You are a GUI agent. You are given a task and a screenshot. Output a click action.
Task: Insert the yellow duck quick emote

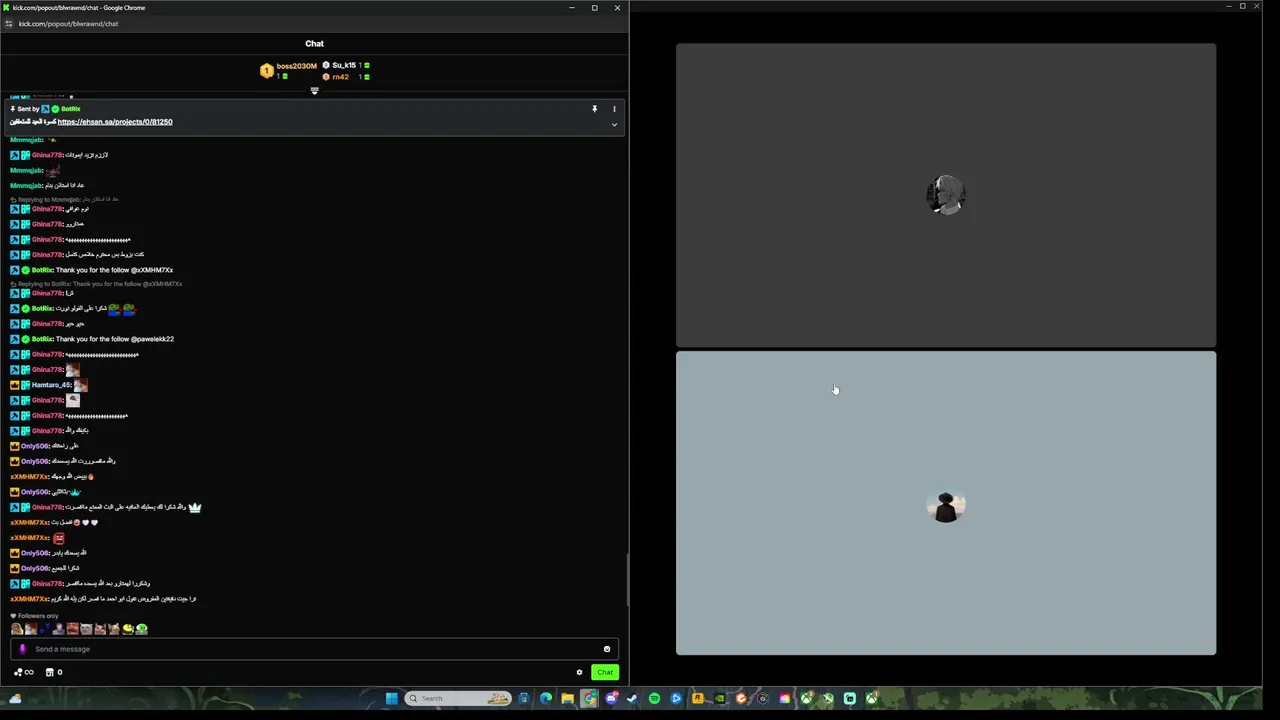pos(127,629)
